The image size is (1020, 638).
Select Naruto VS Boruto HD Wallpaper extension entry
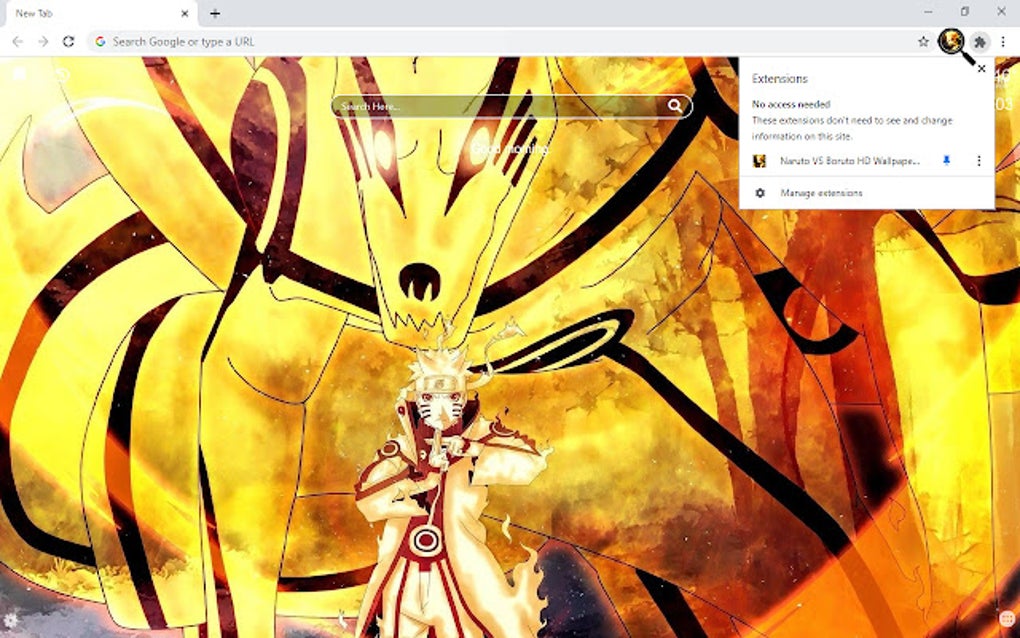(850, 161)
